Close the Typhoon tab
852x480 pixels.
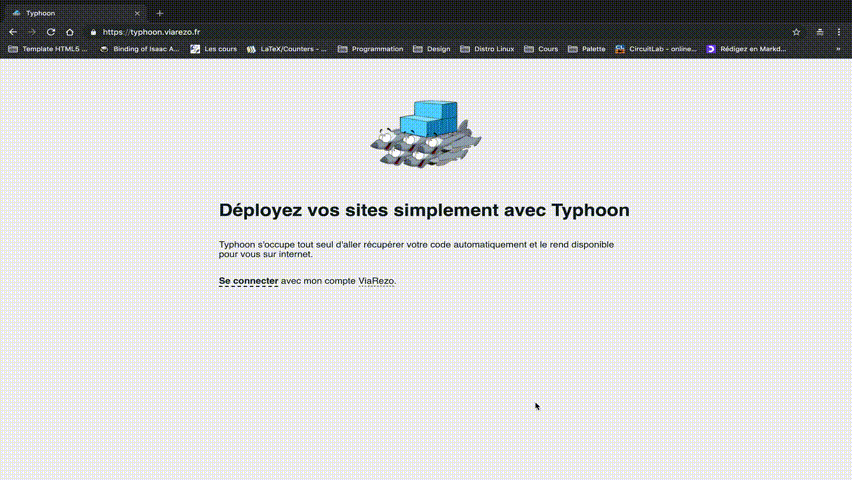pos(137,13)
